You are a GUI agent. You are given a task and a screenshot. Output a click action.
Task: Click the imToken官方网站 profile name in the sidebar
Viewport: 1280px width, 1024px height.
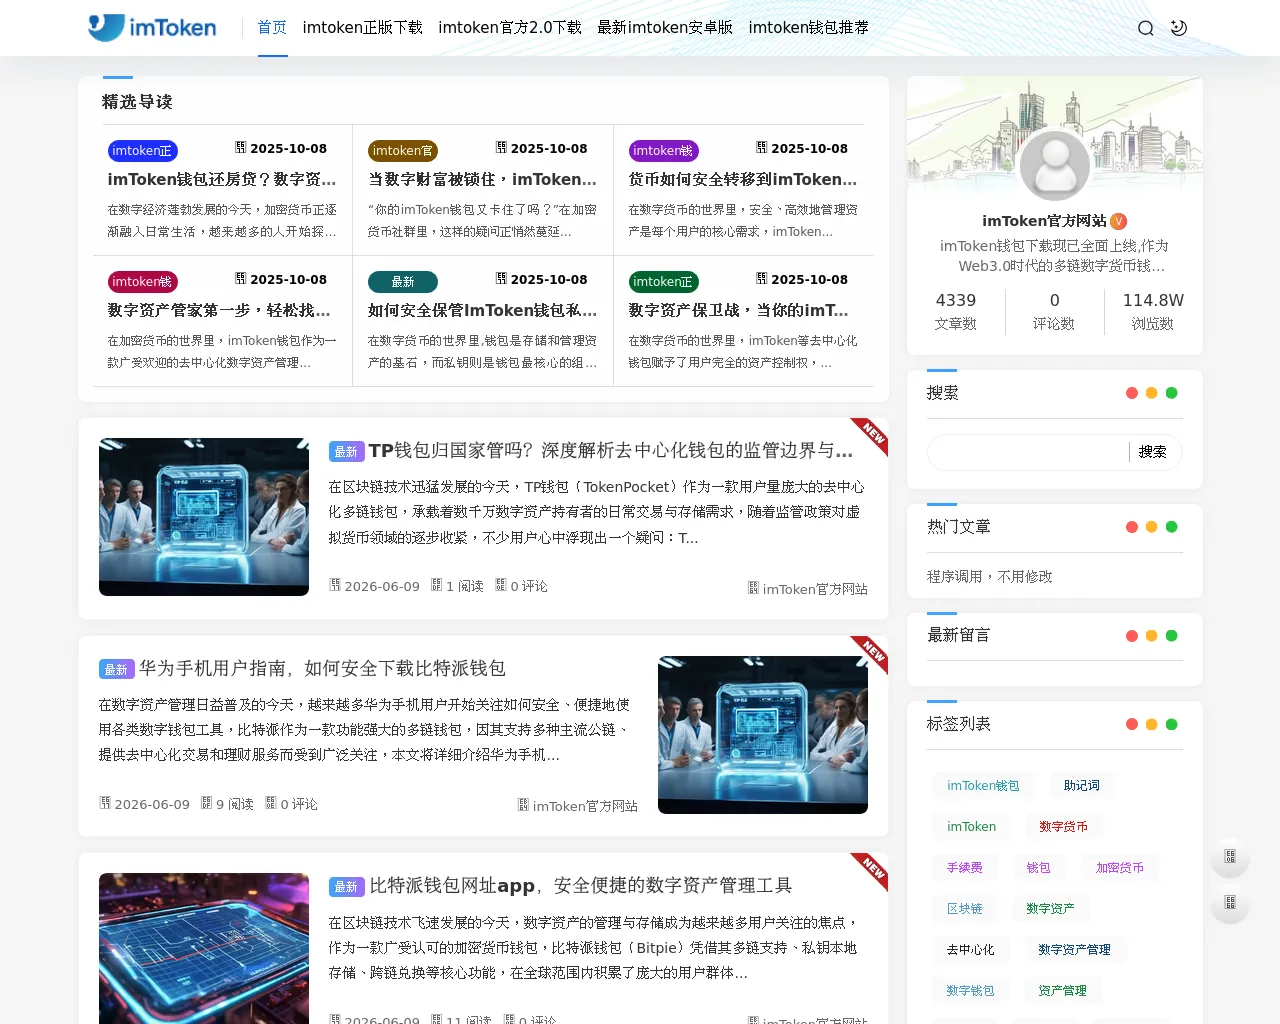coord(1044,221)
